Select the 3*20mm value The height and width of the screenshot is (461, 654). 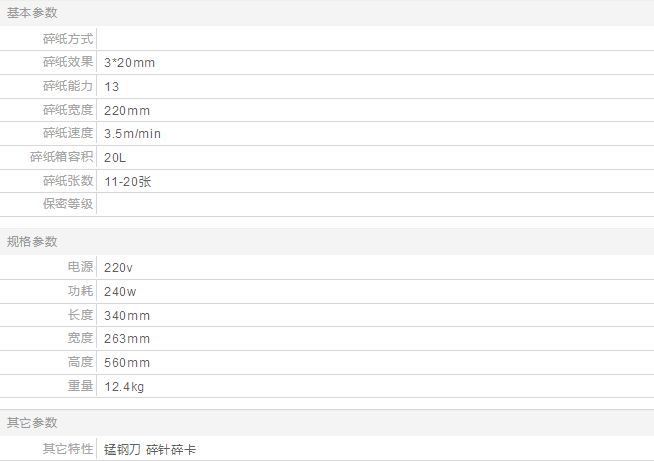point(129,63)
